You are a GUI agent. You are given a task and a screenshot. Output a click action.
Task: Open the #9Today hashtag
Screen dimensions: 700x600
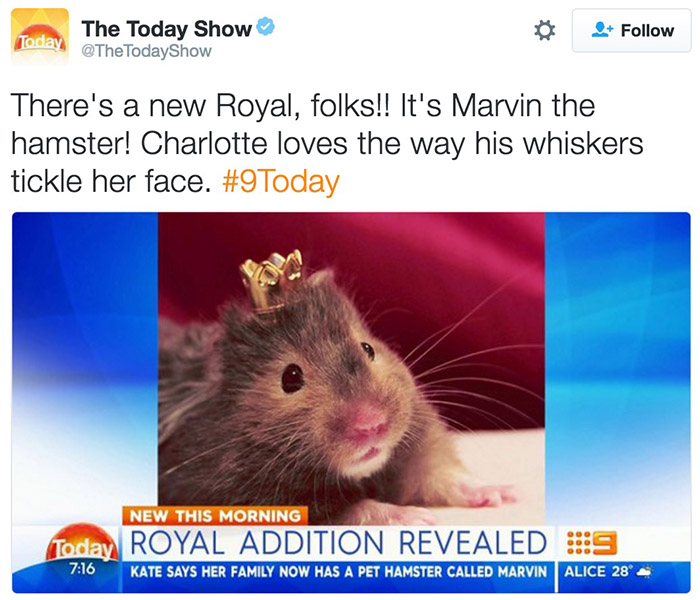281,182
